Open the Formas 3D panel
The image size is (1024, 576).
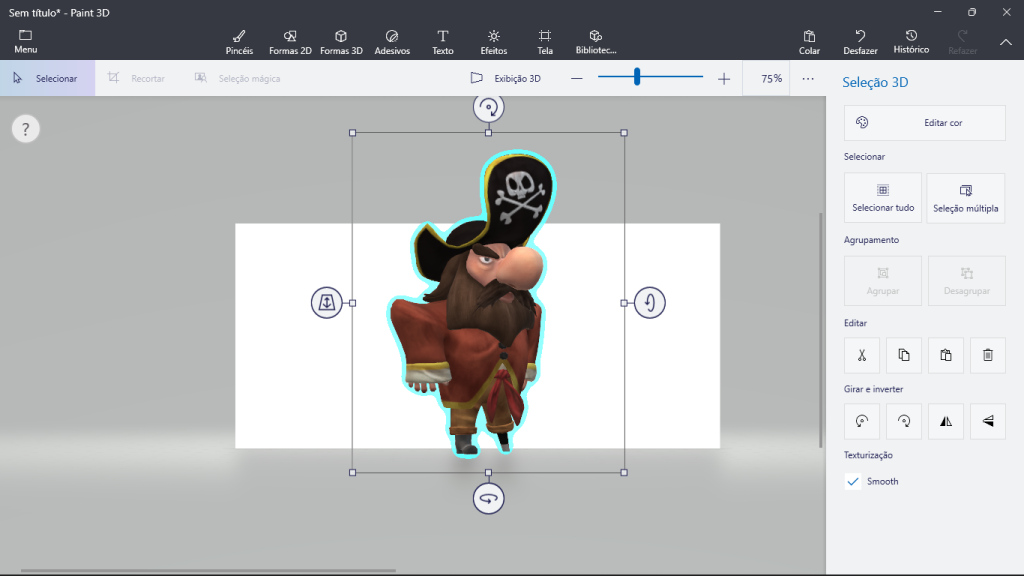341,42
